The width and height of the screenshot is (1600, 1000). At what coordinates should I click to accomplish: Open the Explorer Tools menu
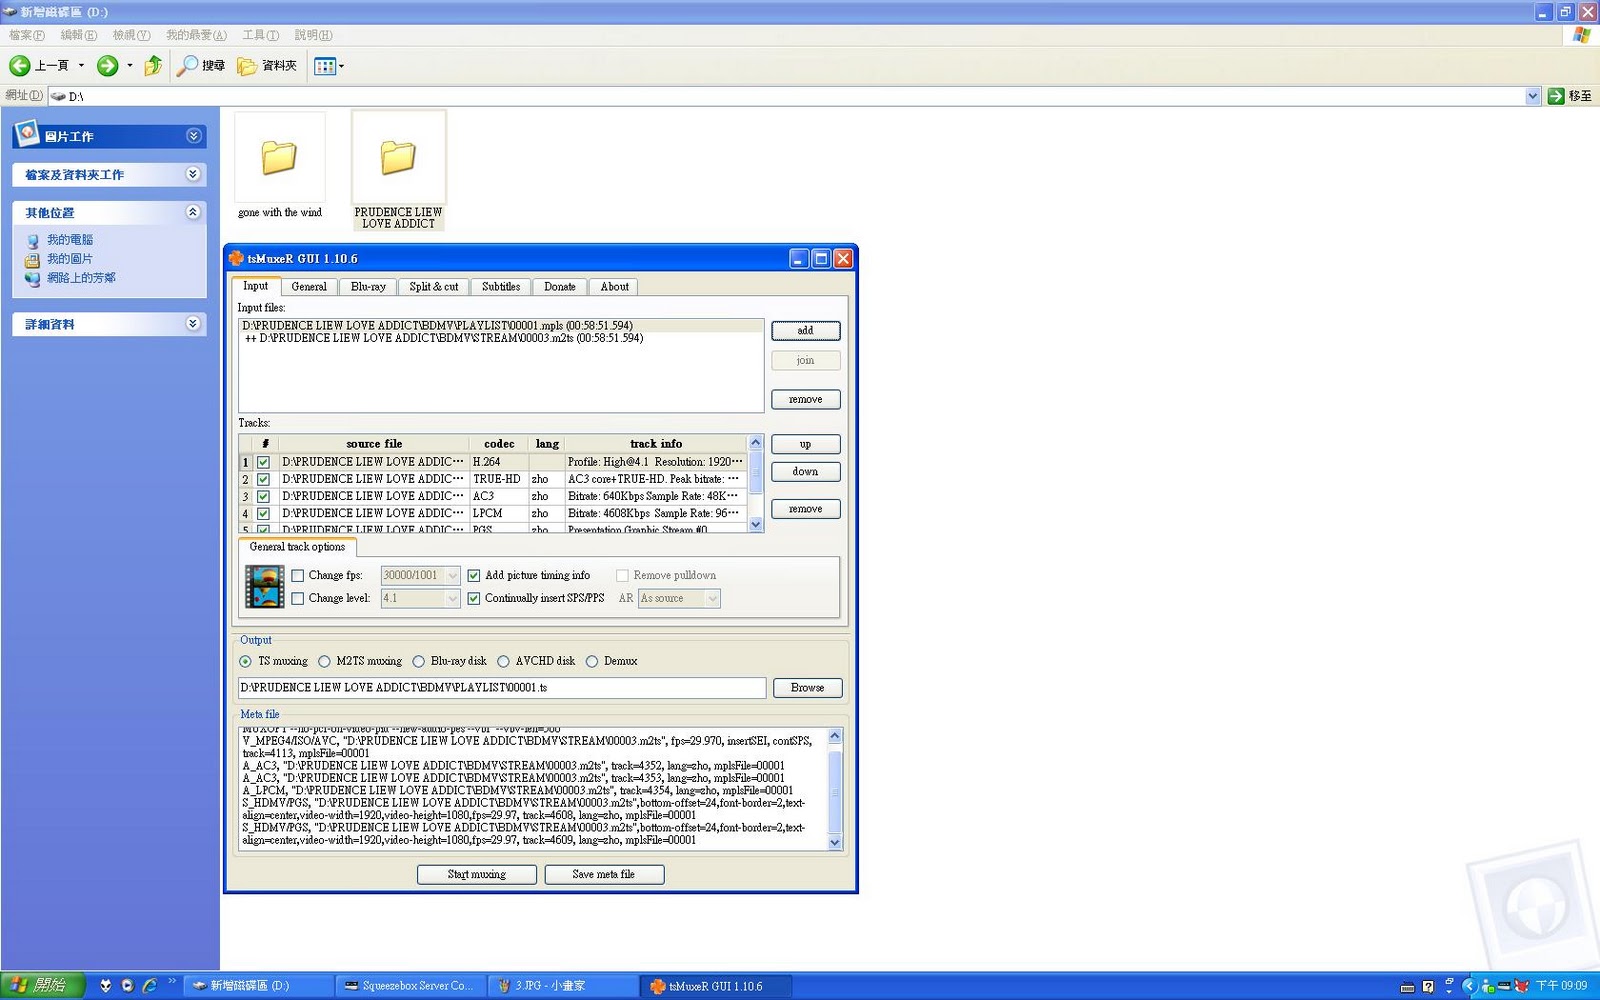coord(260,35)
